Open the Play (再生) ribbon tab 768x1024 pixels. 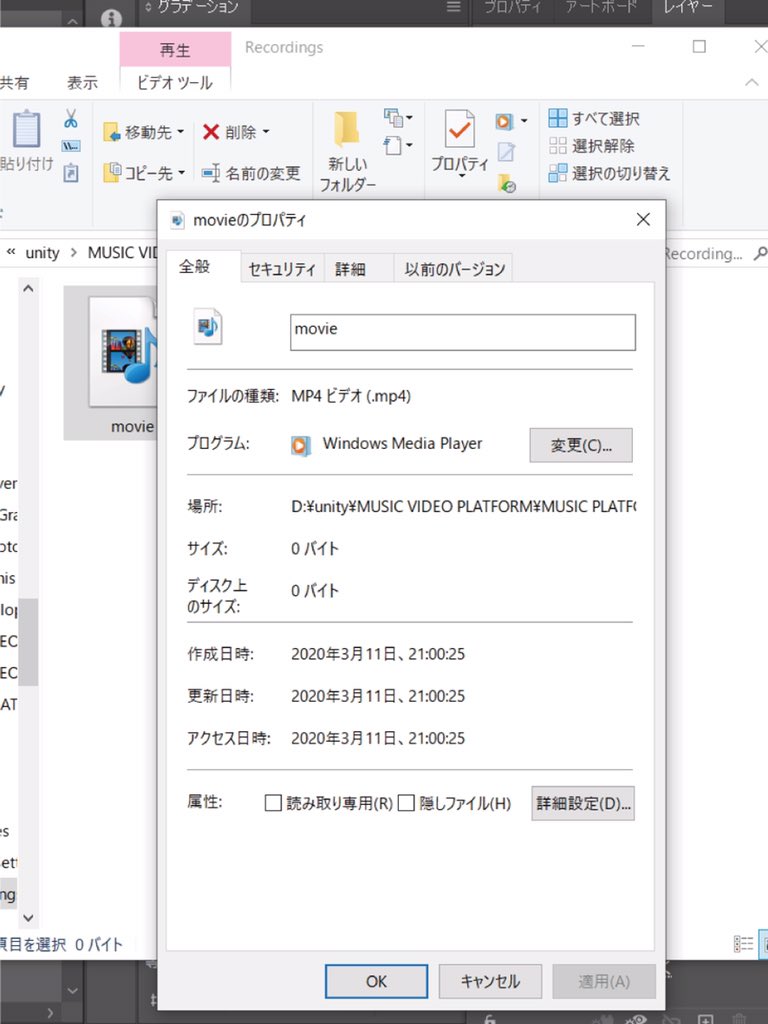coord(175,50)
